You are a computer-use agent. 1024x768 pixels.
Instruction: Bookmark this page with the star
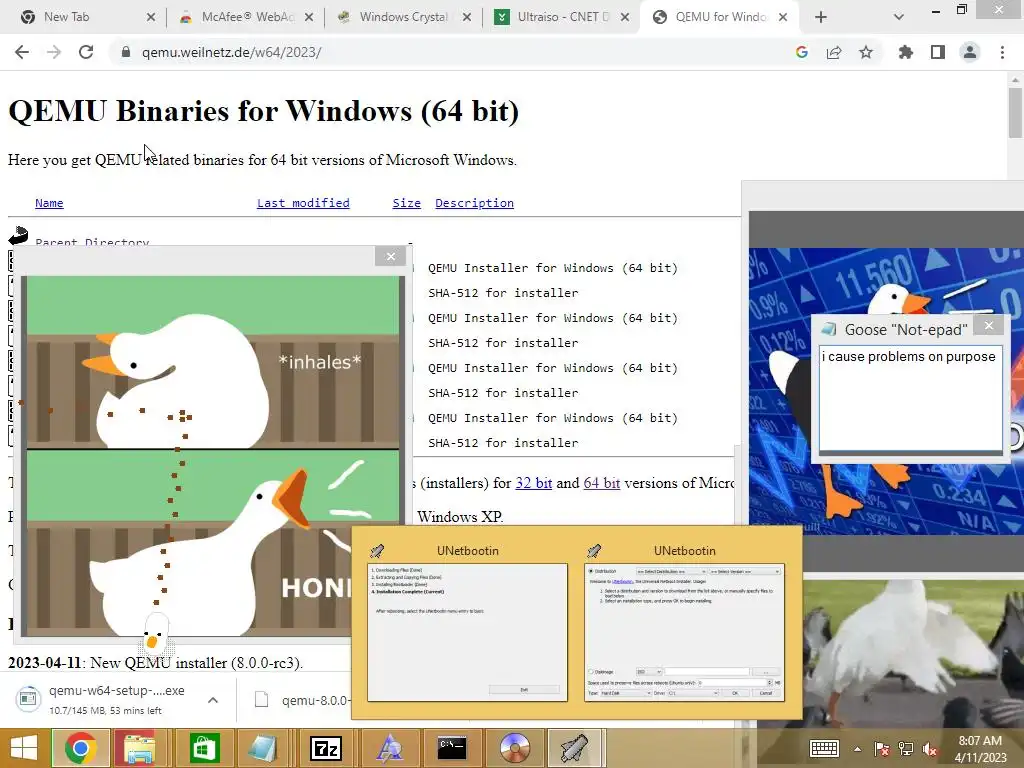point(865,52)
